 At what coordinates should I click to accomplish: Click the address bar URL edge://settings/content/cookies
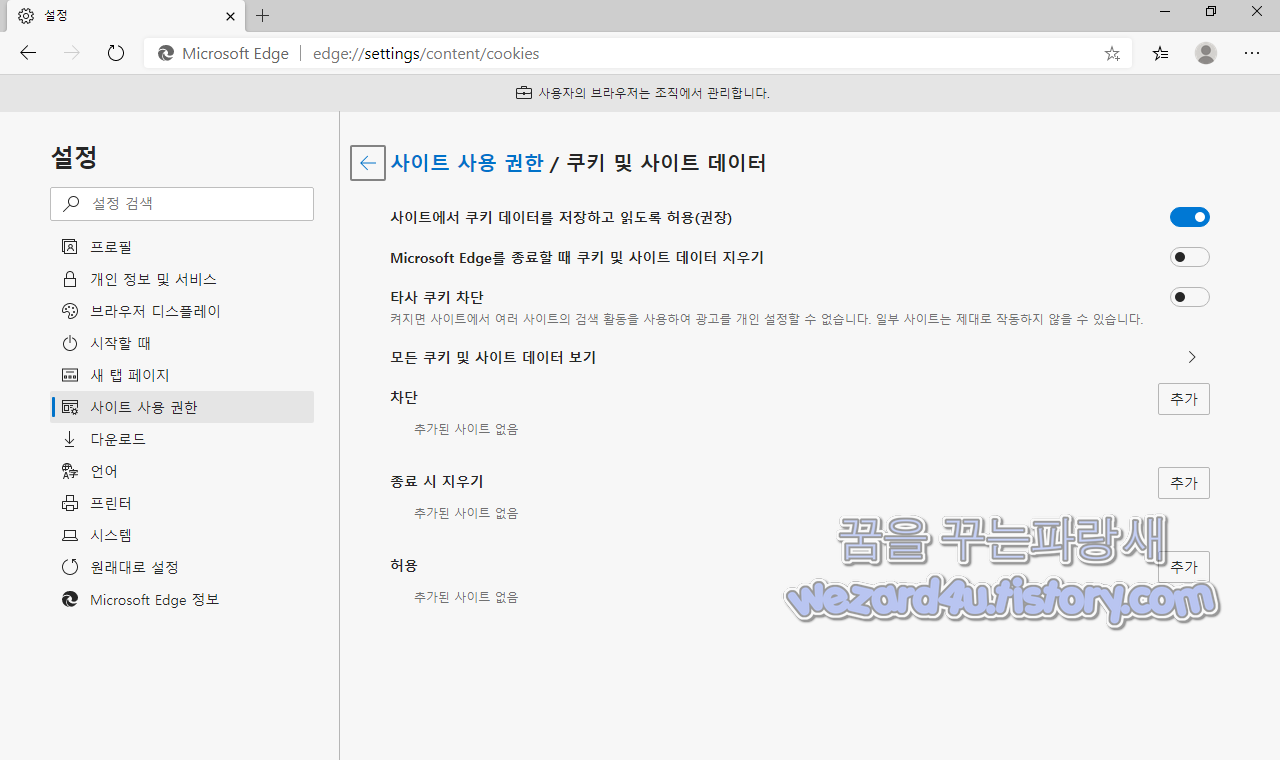coord(426,54)
